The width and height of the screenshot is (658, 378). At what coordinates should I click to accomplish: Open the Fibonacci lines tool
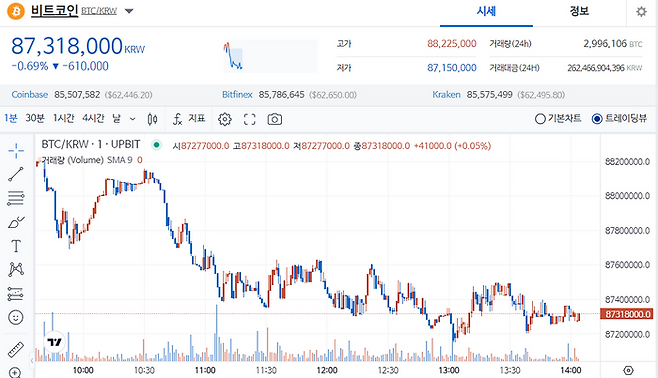pos(16,198)
